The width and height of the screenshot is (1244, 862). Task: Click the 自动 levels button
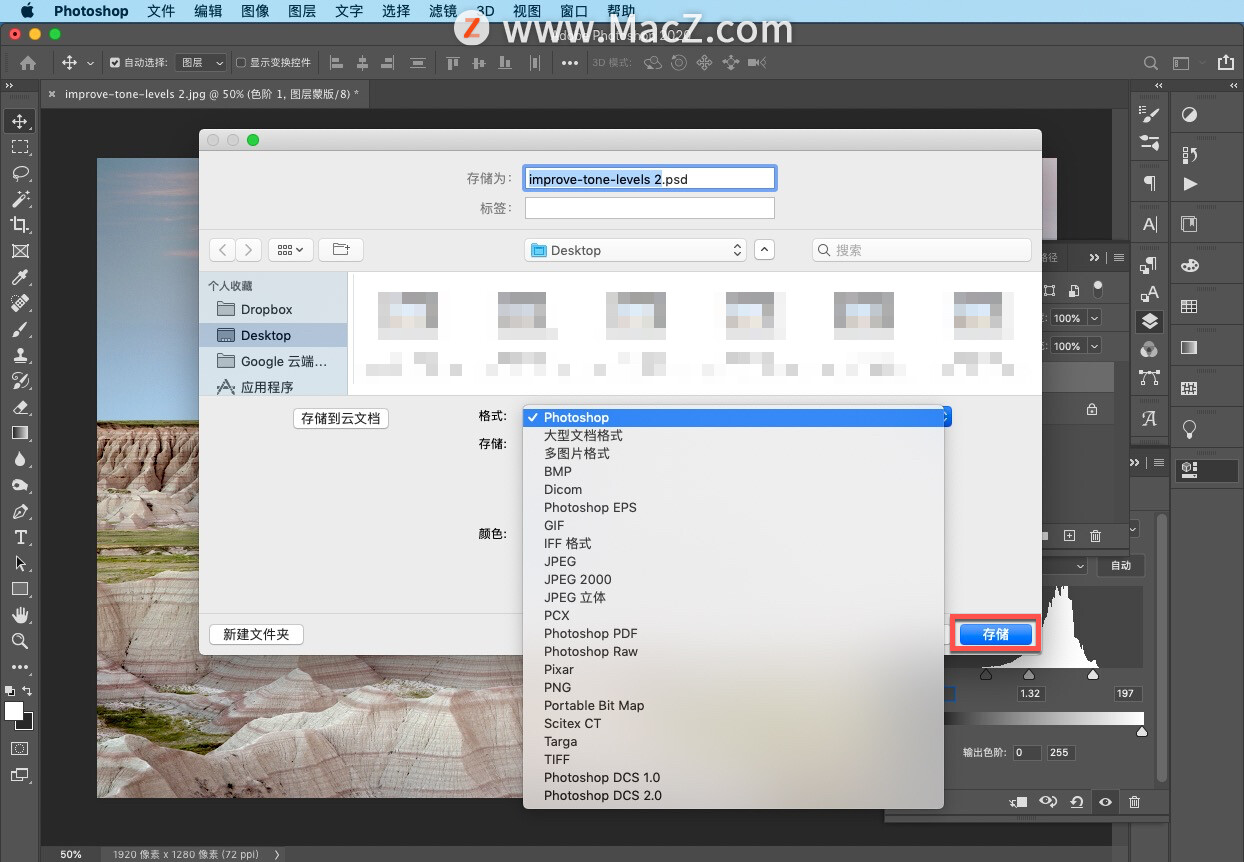click(x=1121, y=565)
